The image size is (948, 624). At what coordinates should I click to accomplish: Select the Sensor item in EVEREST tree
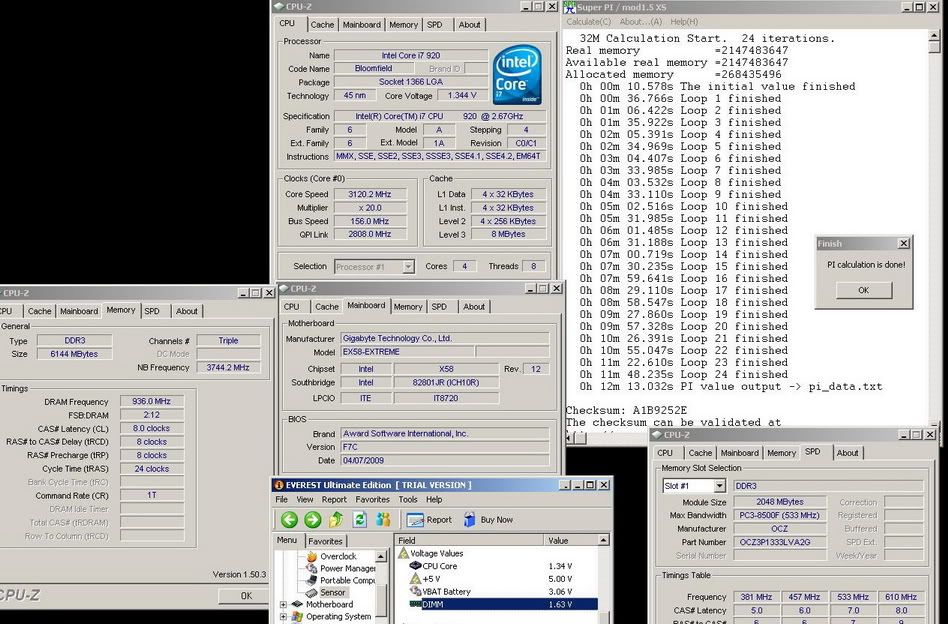[332, 592]
